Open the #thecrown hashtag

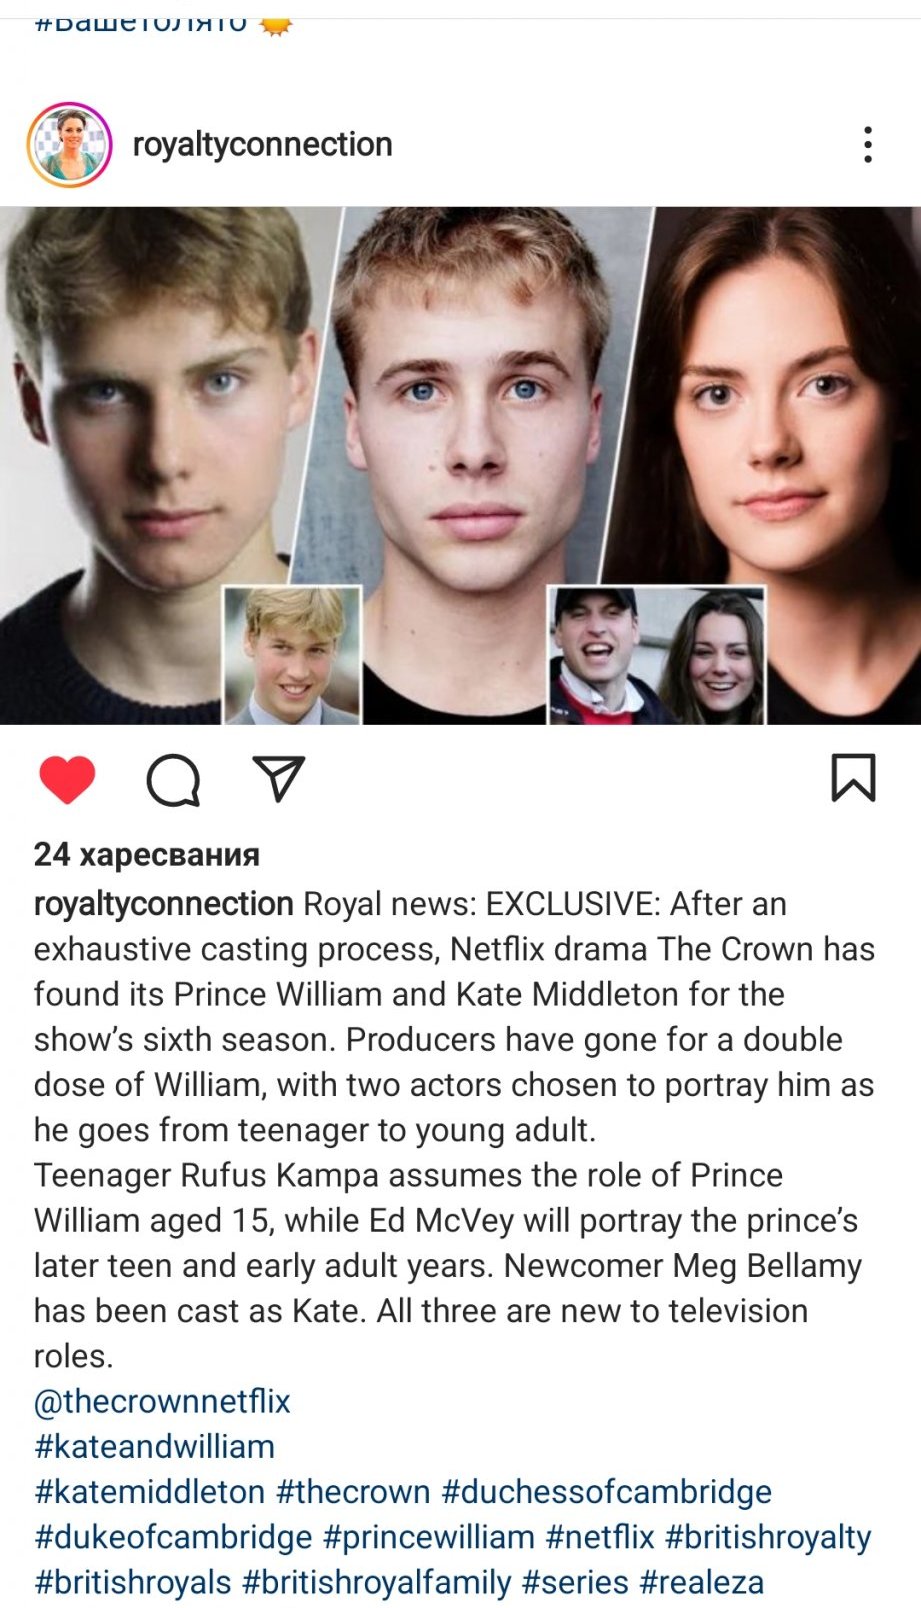click(x=353, y=1491)
